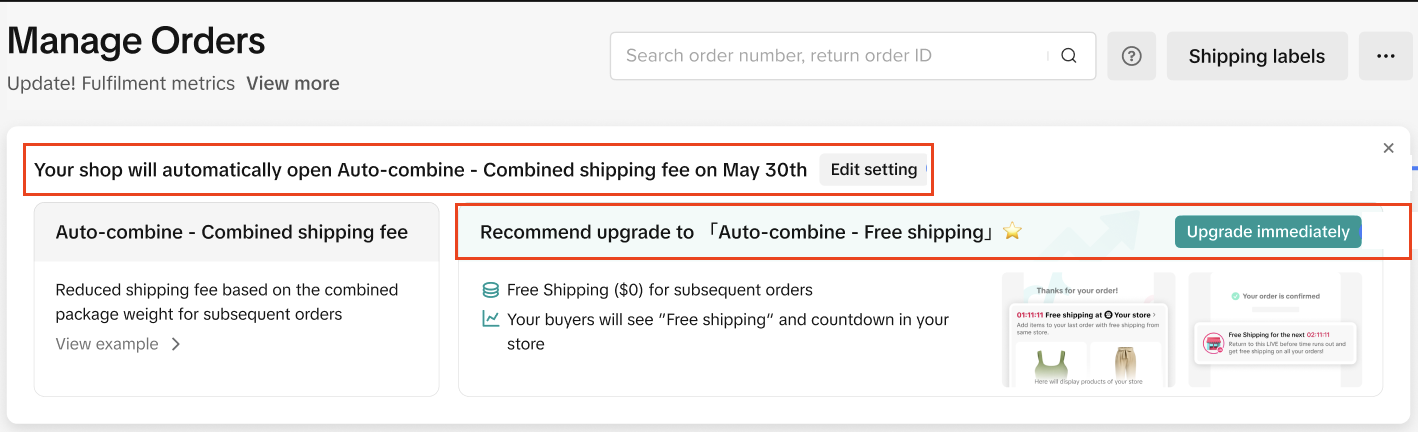Click the magnifier search icon
The width and height of the screenshot is (1418, 432).
point(1069,56)
